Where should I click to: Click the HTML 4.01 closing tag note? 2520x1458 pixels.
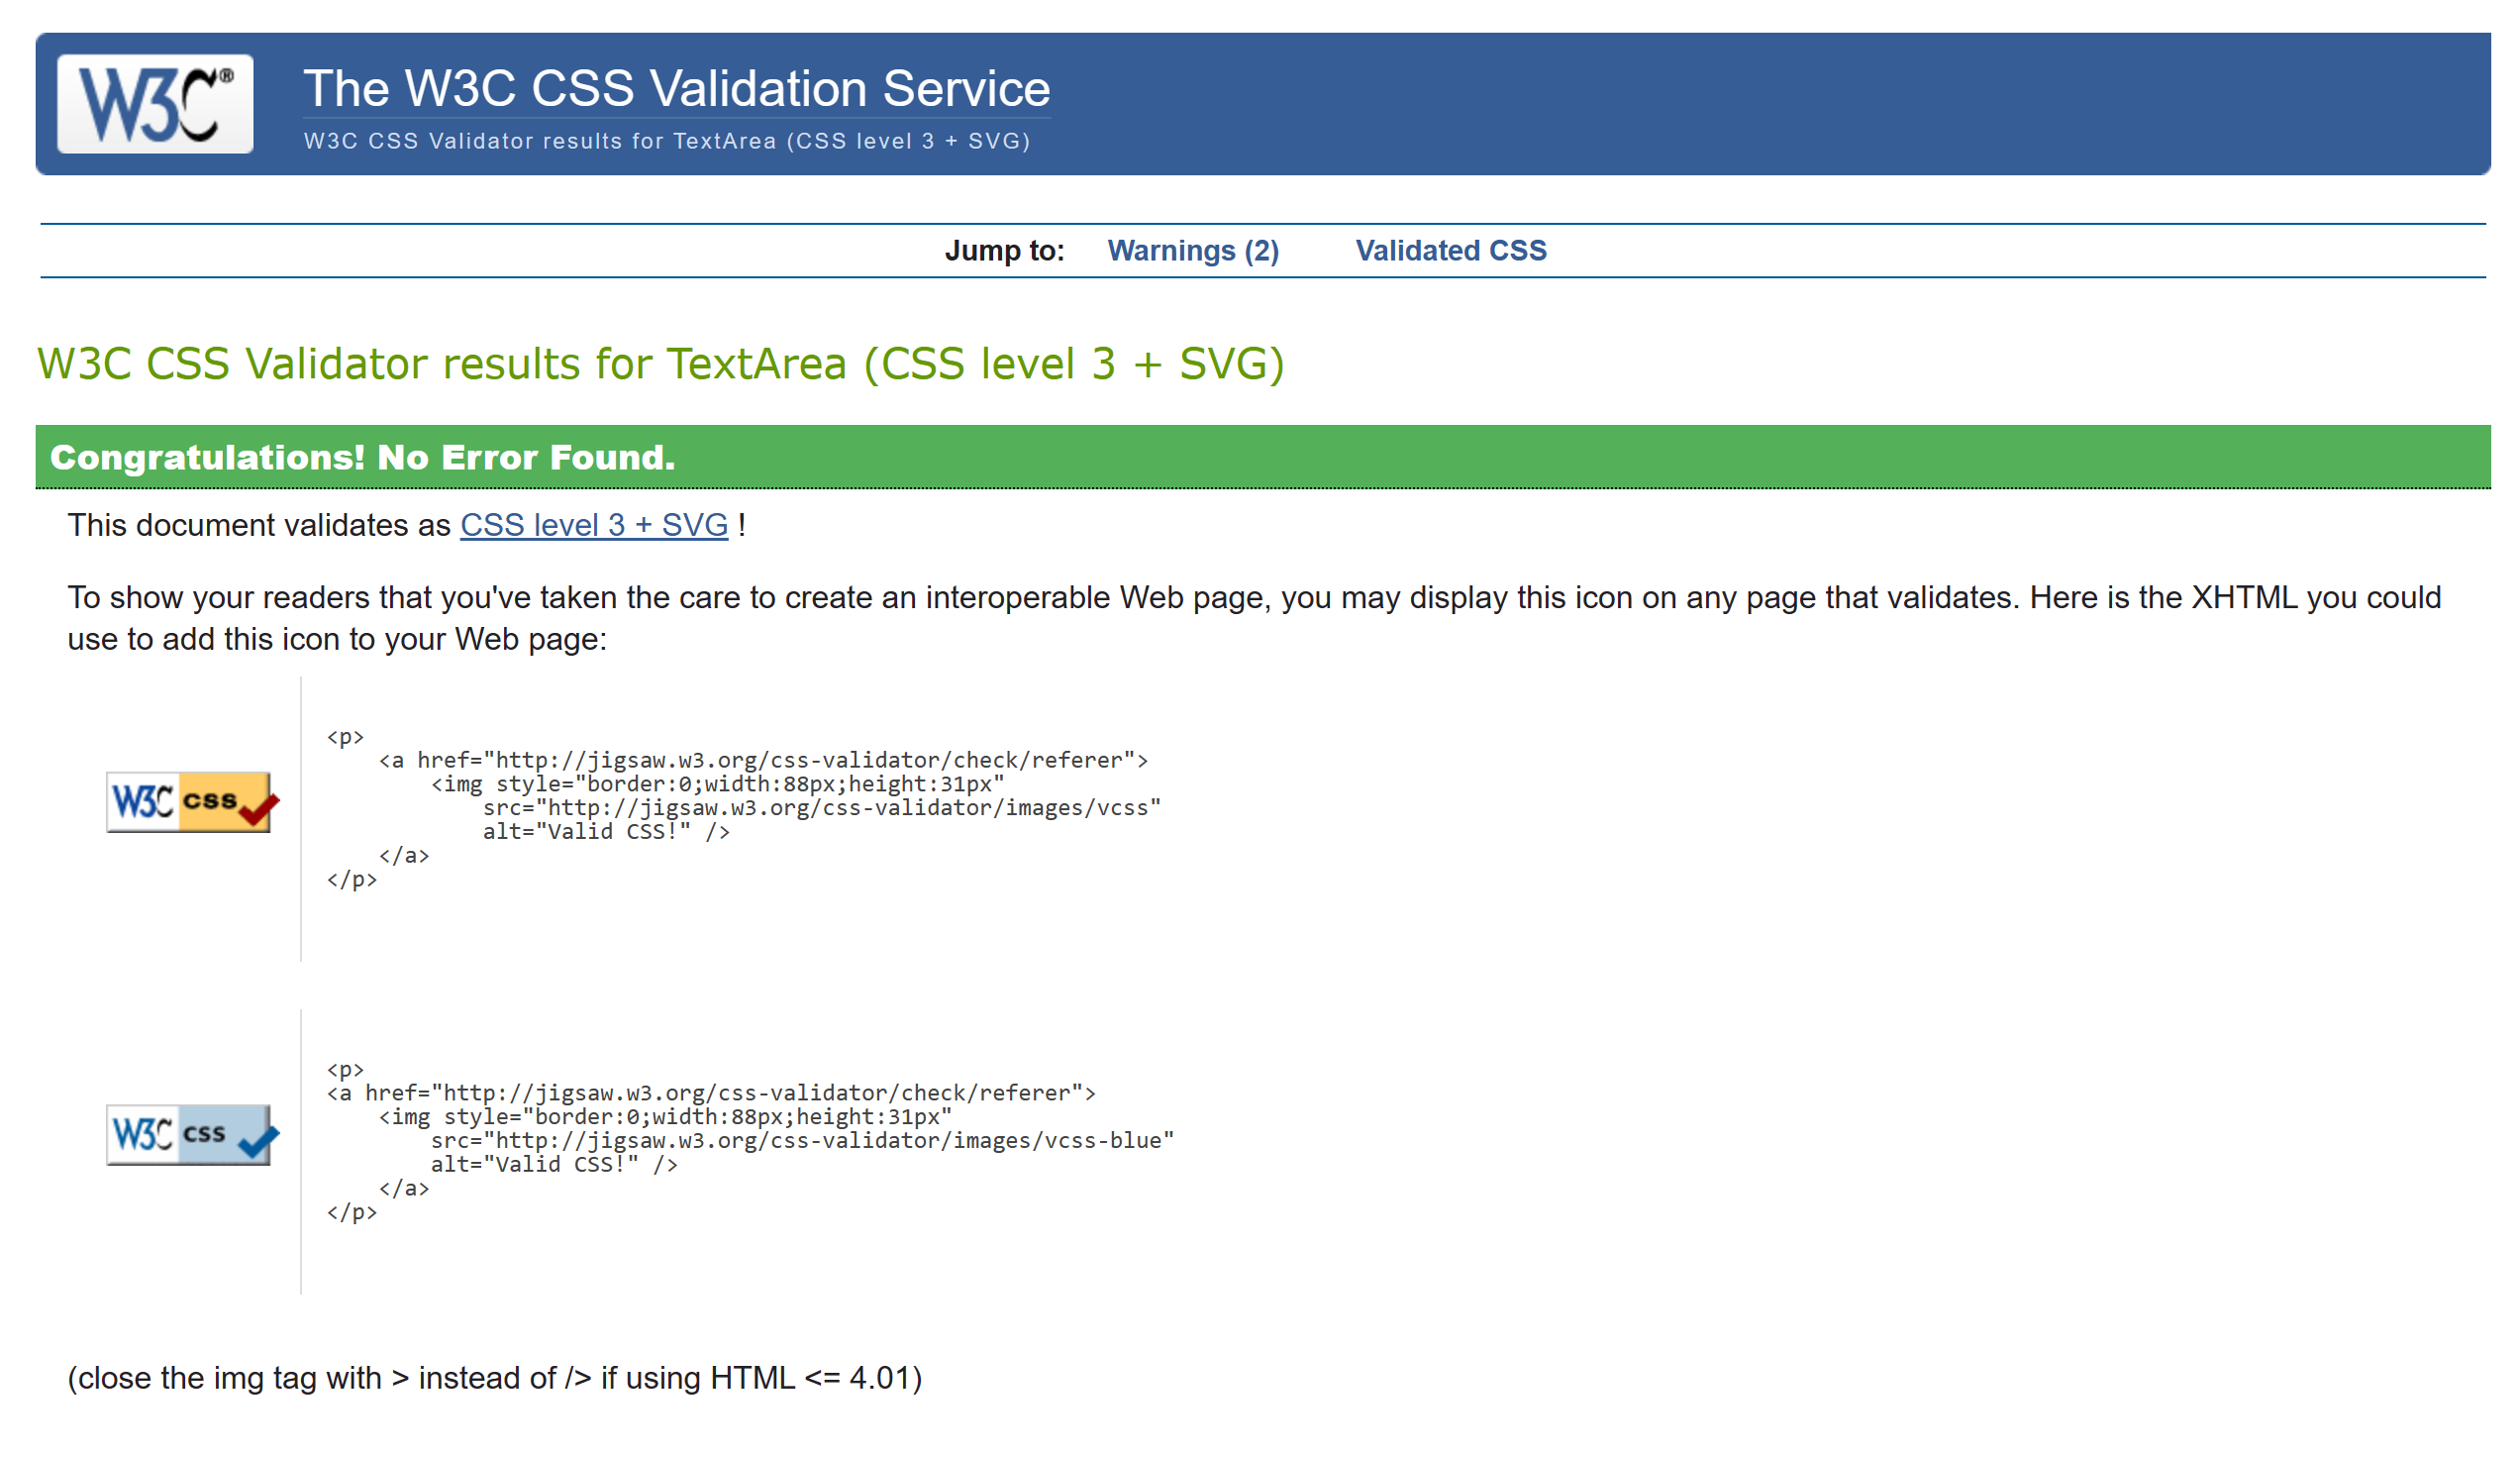[494, 1378]
